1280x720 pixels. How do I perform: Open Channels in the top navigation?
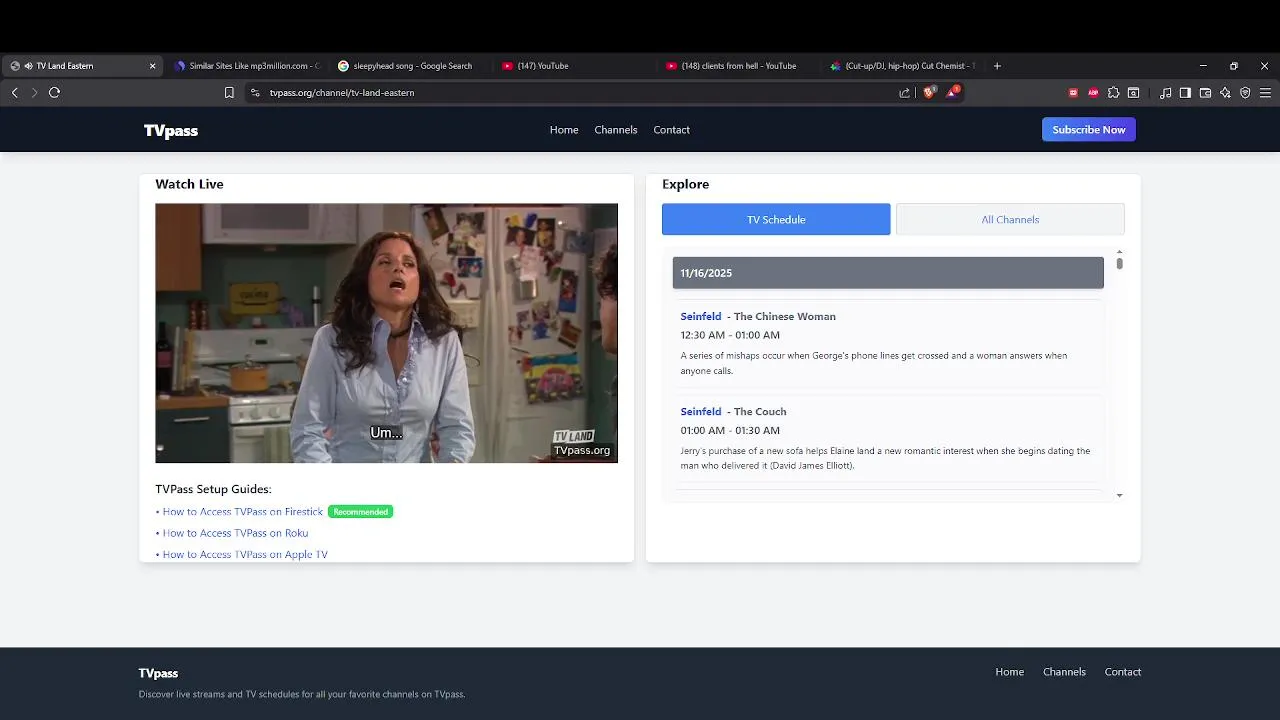coord(616,130)
